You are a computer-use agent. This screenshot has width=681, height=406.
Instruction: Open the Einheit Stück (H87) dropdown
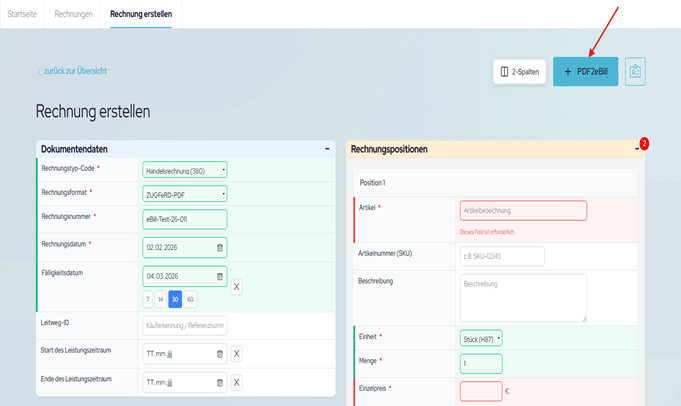481,338
